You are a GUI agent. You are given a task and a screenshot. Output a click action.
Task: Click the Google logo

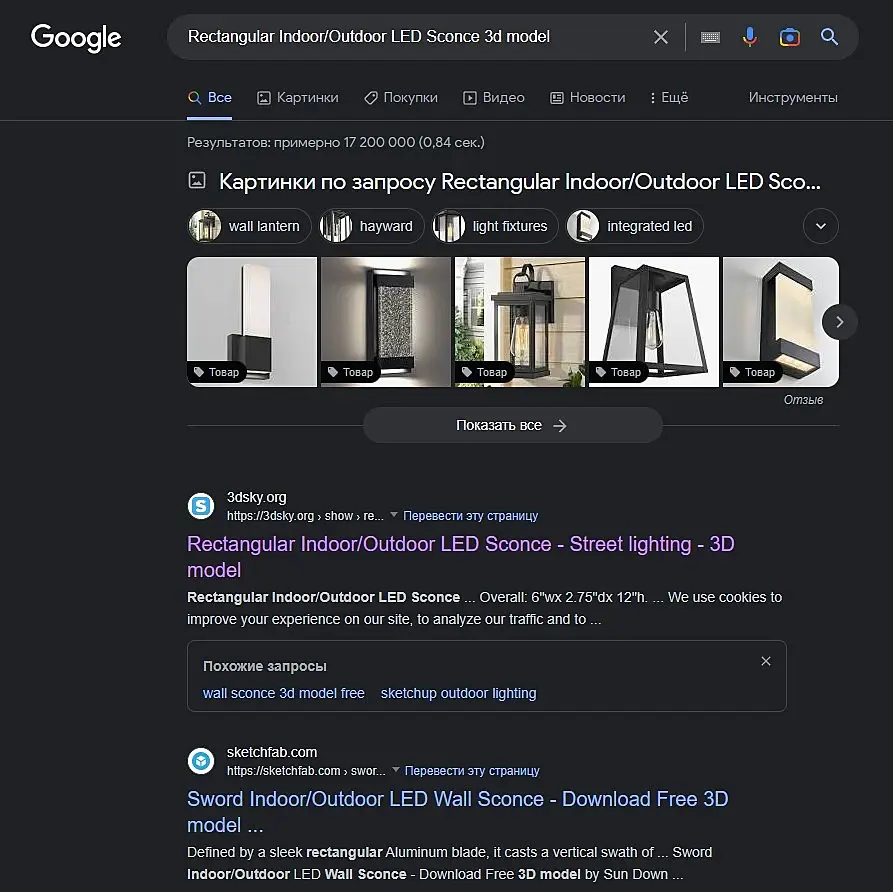[76, 38]
